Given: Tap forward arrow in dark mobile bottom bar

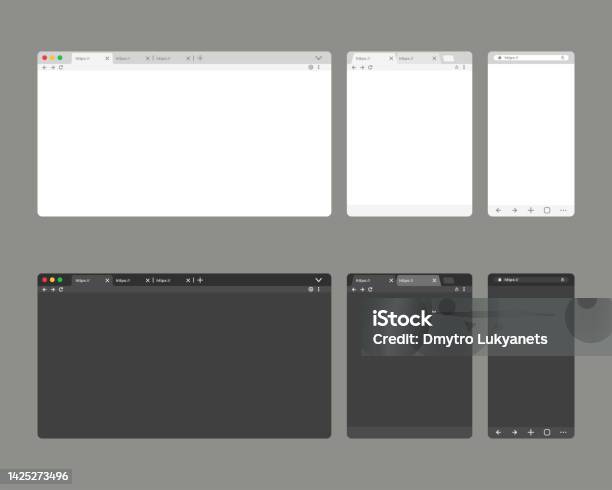Looking at the screenshot, I should [515, 433].
